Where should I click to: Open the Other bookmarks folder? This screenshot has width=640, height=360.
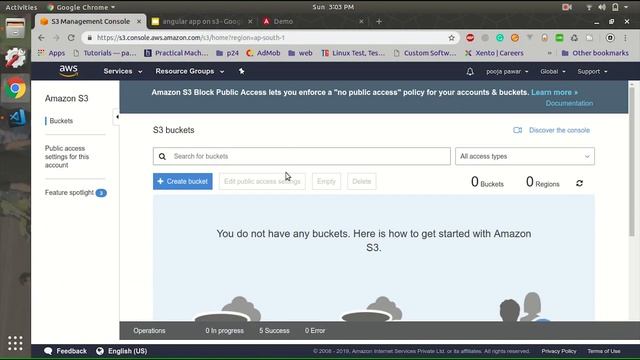(x=595, y=53)
